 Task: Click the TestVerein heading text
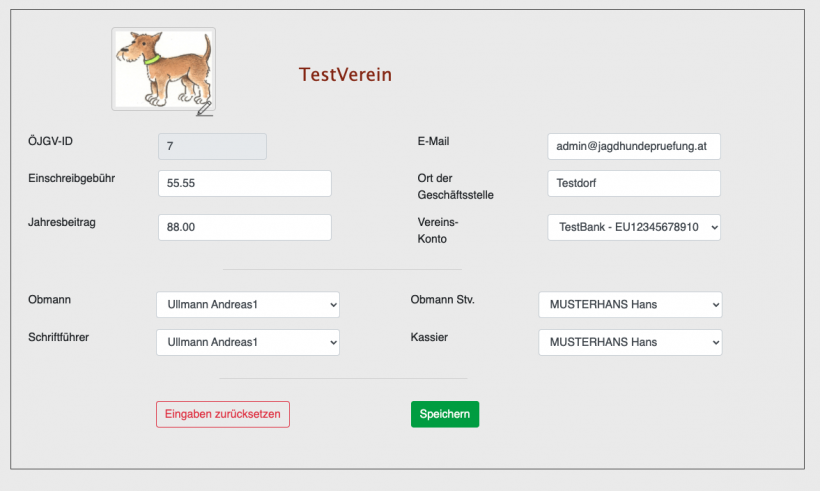(345, 75)
